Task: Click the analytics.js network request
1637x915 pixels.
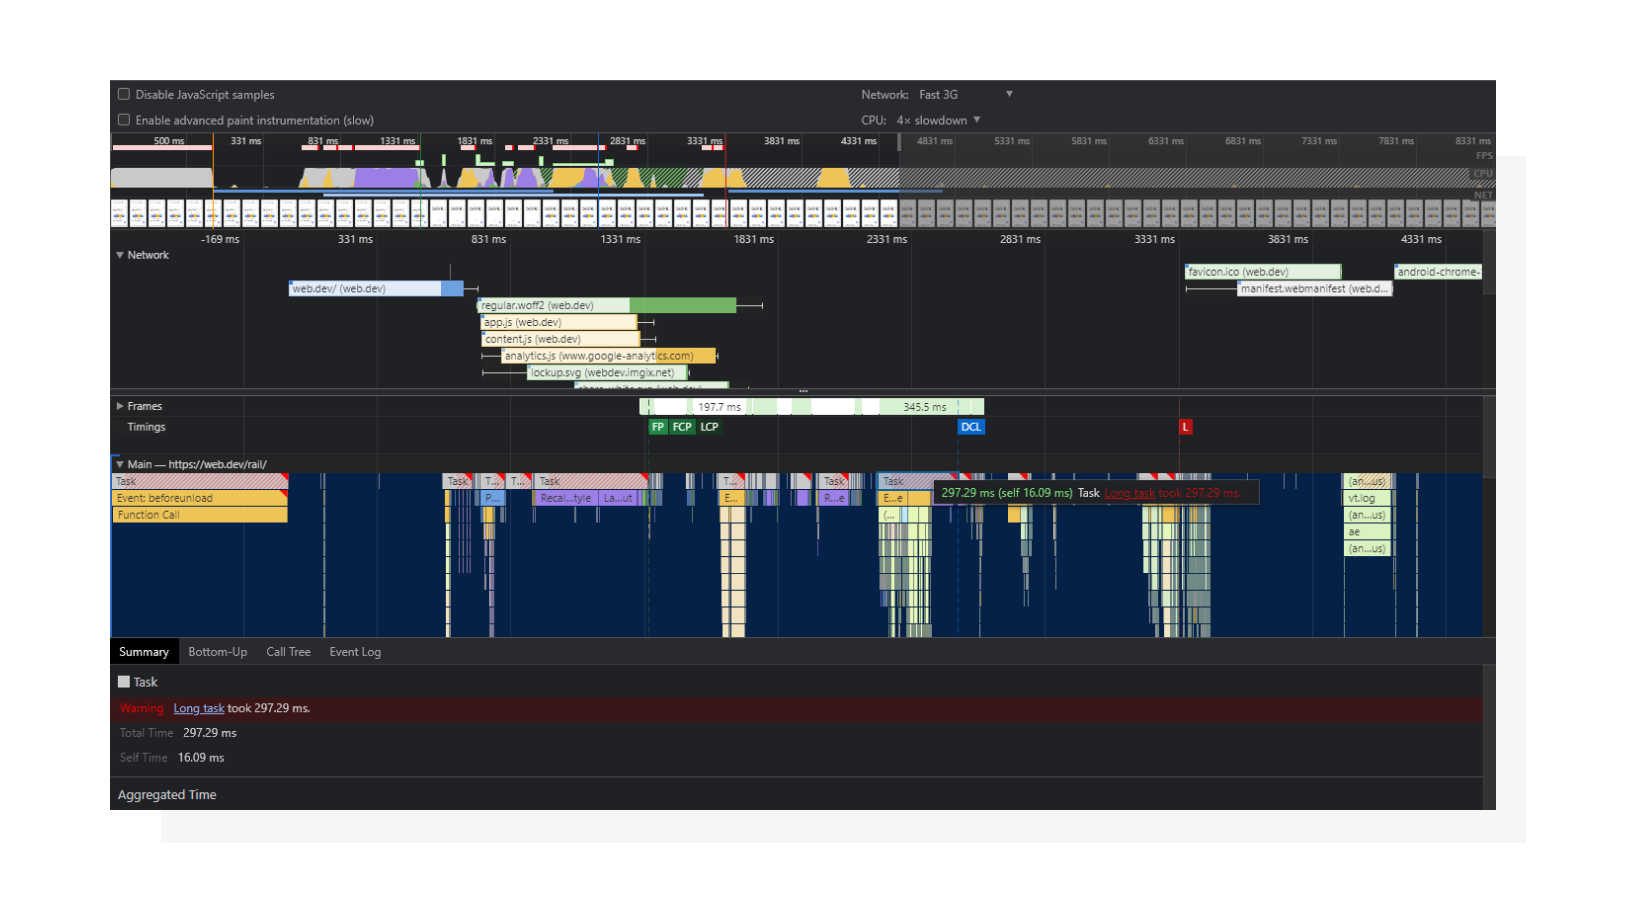Action: [600, 355]
